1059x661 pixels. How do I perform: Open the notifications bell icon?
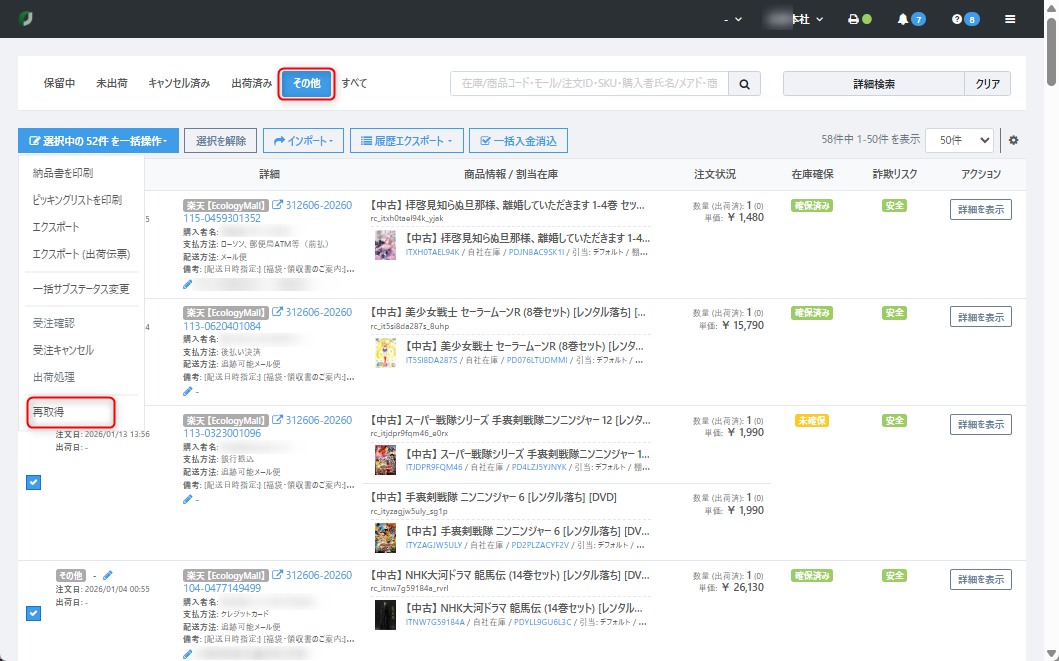pos(903,19)
